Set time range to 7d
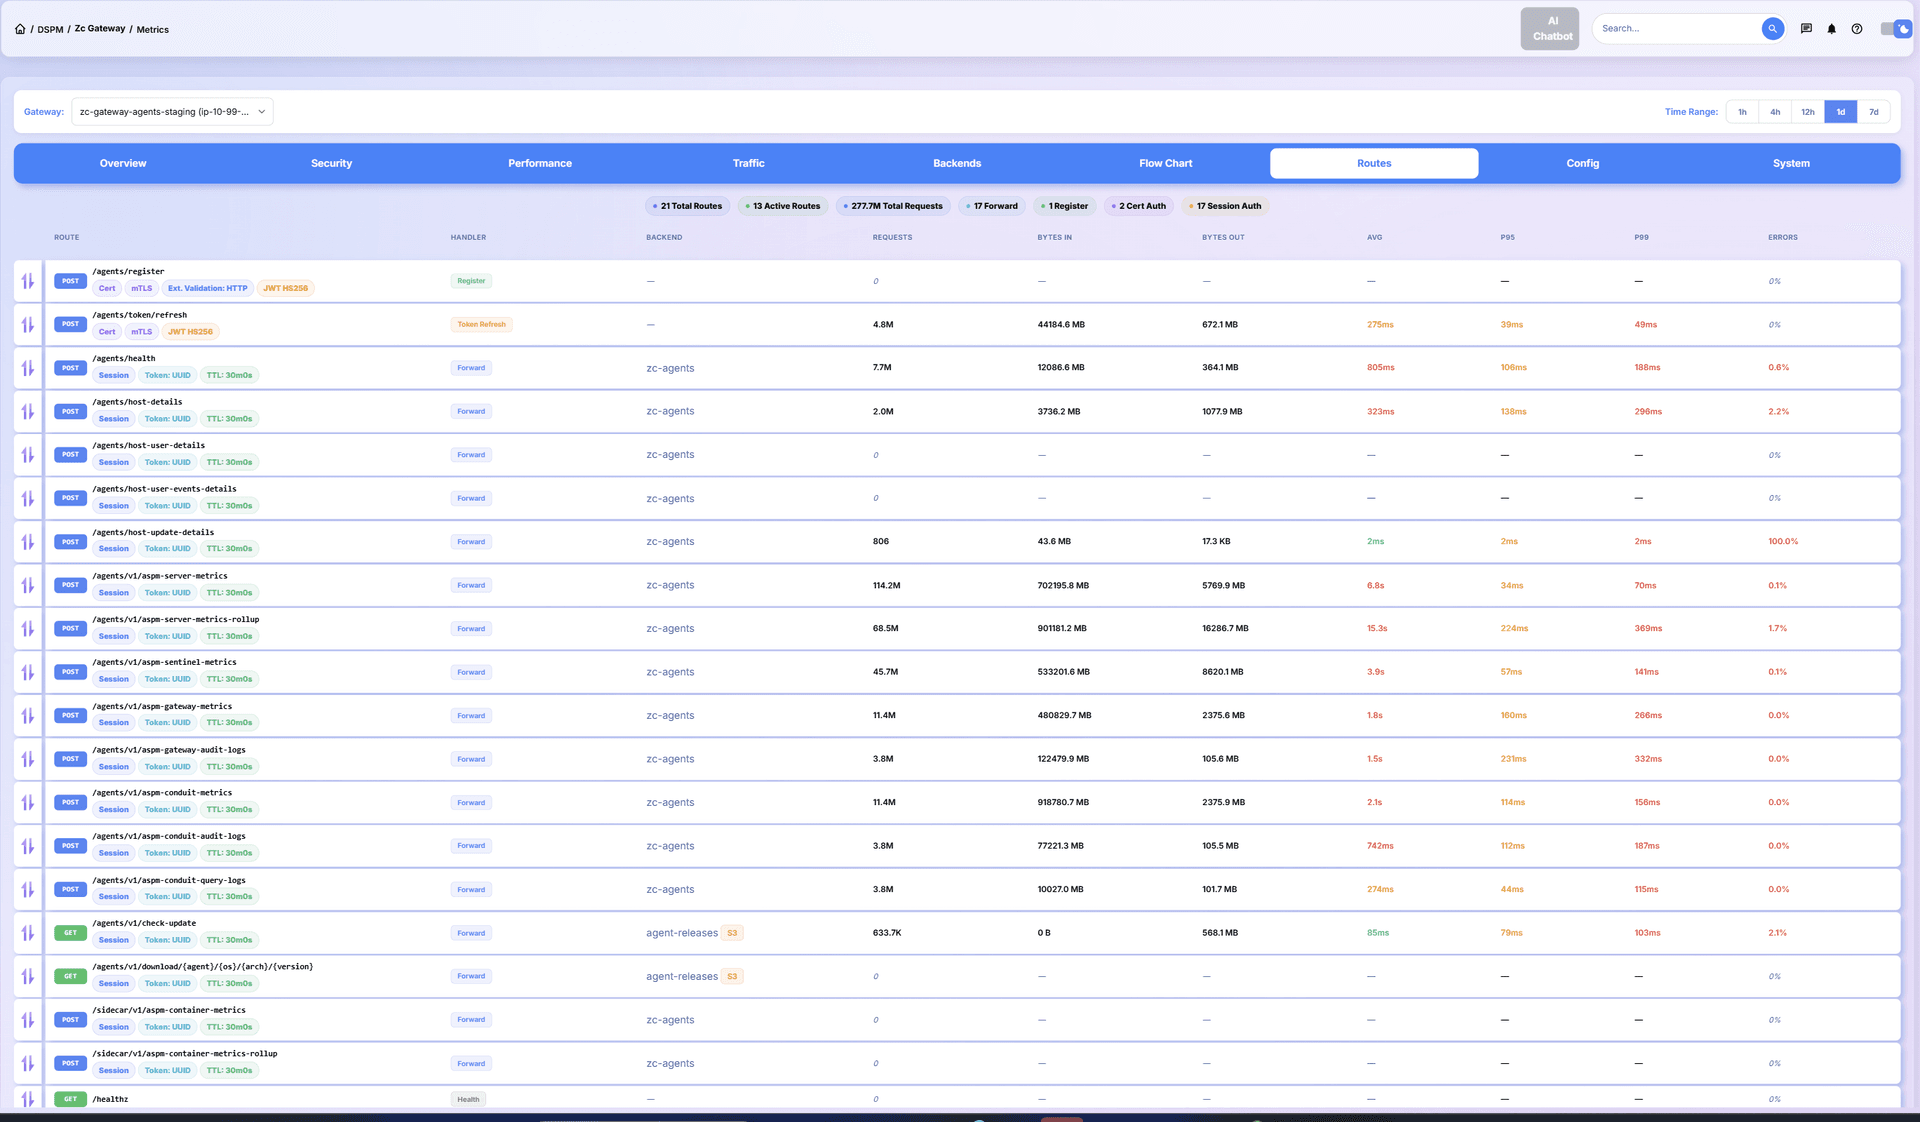1920x1122 pixels. click(1874, 112)
